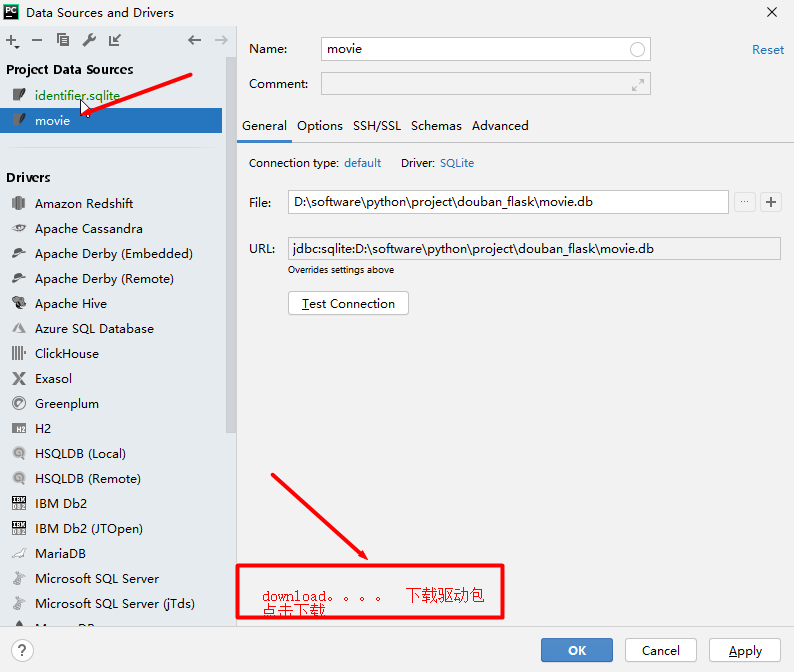This screenshot has width=794, height=672.
Task: Click the Reset link
Action: pos(768,50)
